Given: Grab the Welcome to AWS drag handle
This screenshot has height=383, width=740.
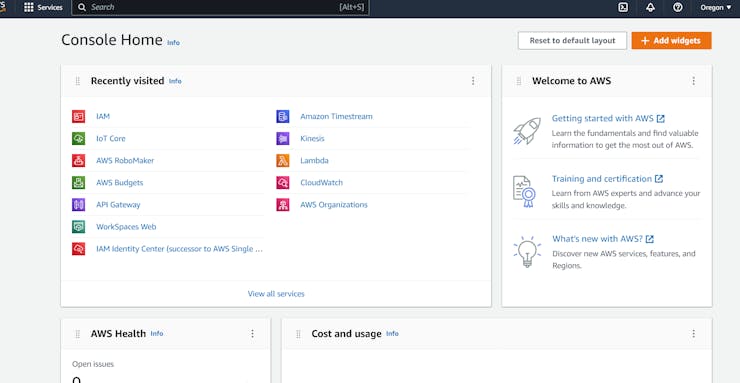Looking at the screenshot, I should 519,81.
